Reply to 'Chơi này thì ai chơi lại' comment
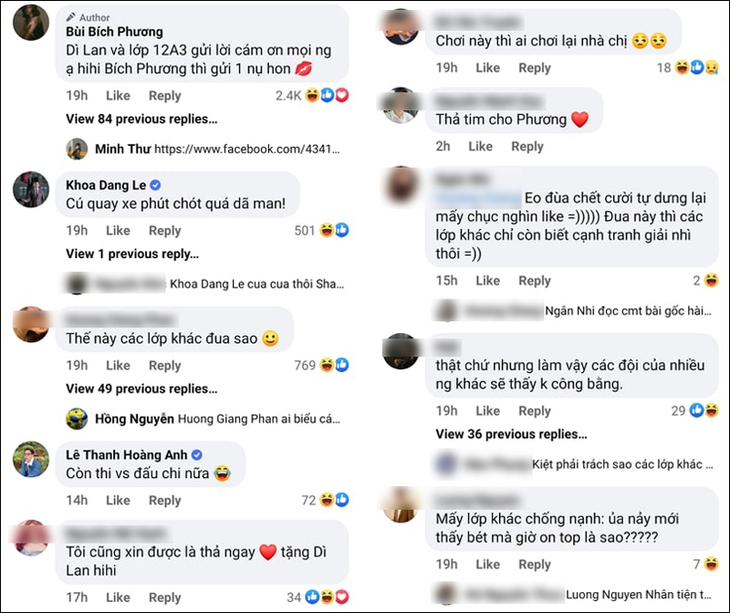Screen dimensions: 730x613 (x=535, y=68)
